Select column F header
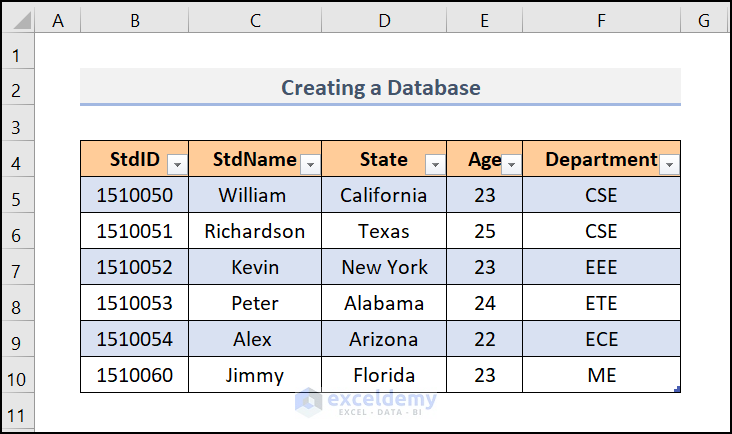The height and width of the screenshot is (434, 732). [x=601, y=18]
